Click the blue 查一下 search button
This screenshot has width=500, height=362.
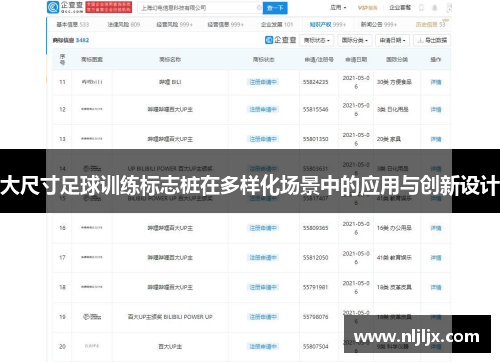(x=275, y=8)
